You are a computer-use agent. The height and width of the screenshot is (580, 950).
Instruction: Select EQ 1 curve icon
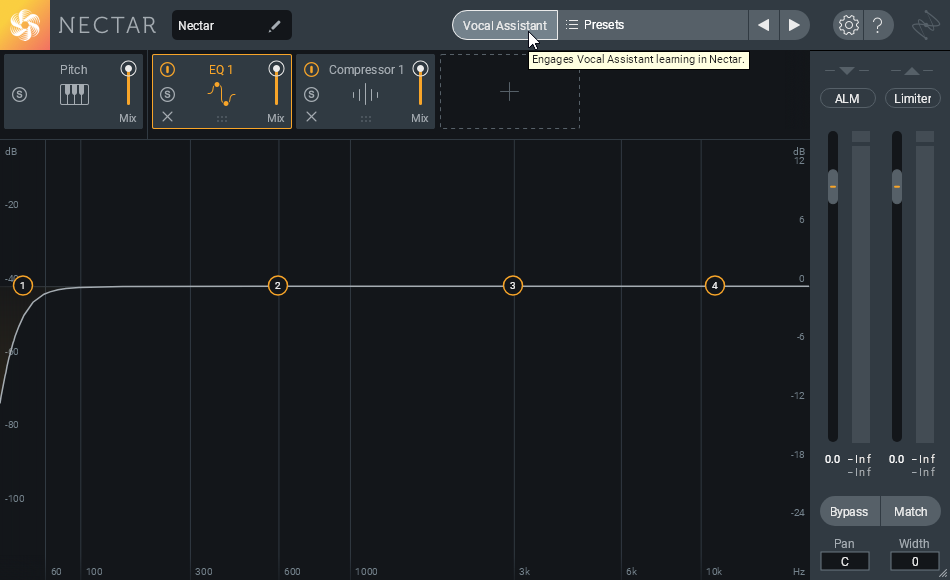tap(221, 94)
